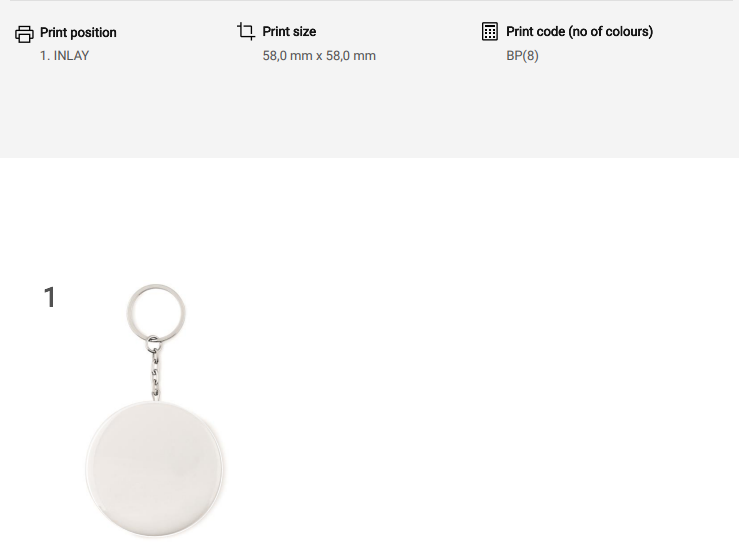Click the word 'size' in Print size
Image resolution: width=739 pixels, height=548 pixels.
pyautogui.click(x=304, y=32)
